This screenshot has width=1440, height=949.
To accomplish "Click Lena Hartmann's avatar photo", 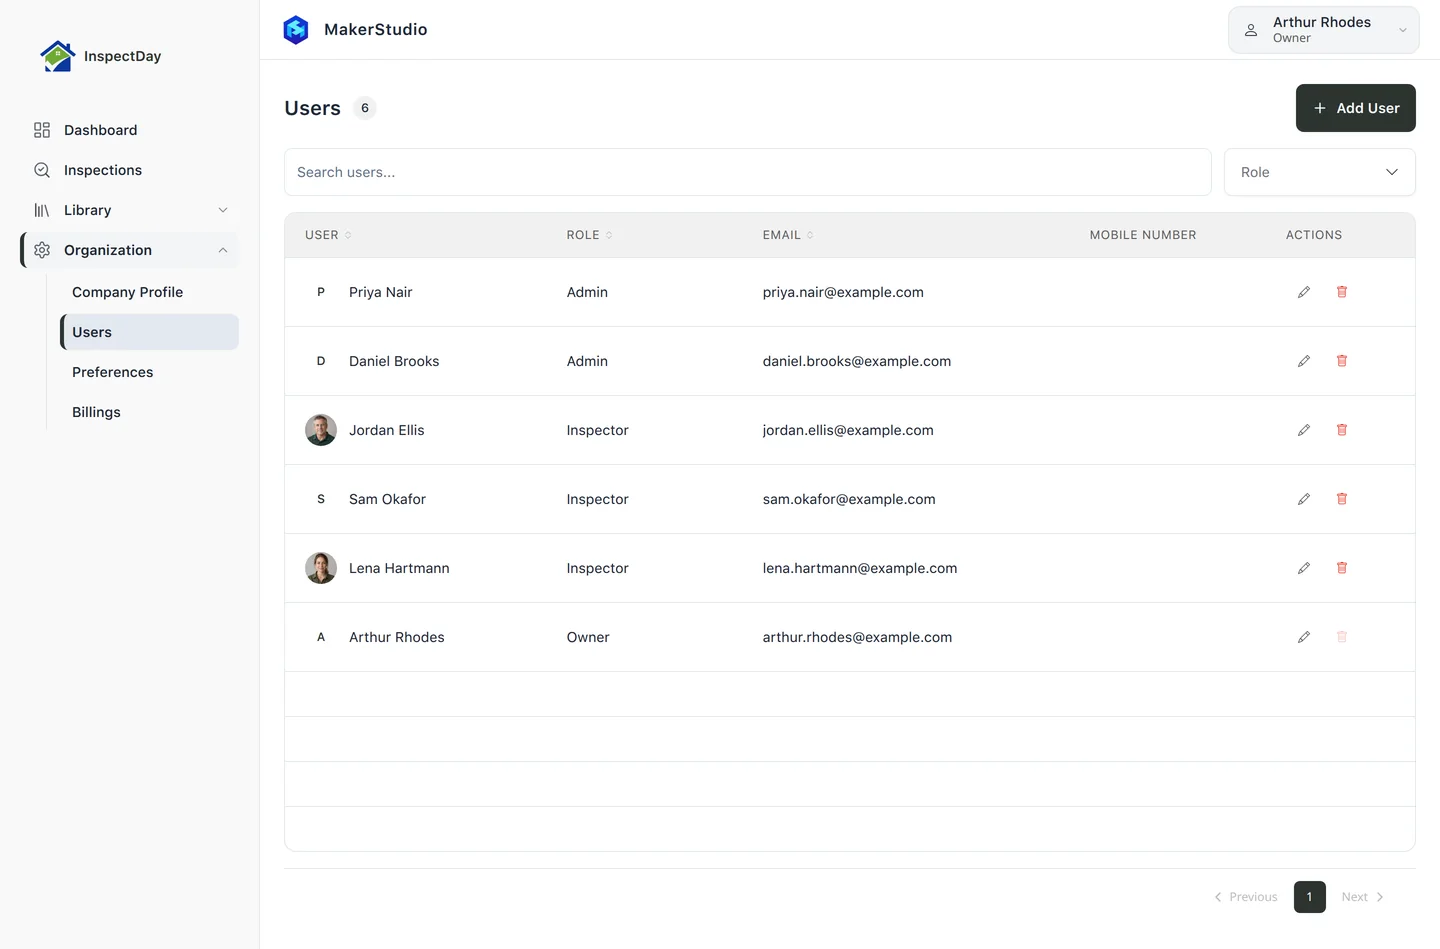I will pyautogui.click(x=321, y=568).
